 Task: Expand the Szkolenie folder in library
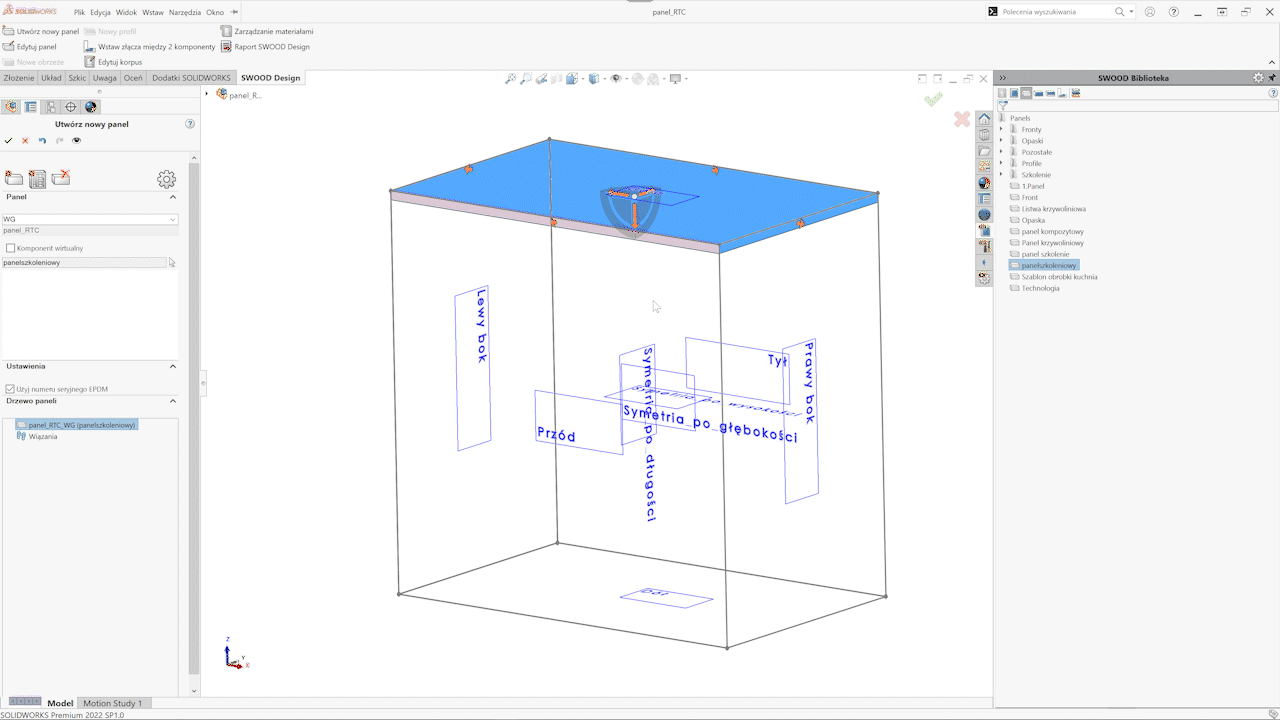point(1001,175)
